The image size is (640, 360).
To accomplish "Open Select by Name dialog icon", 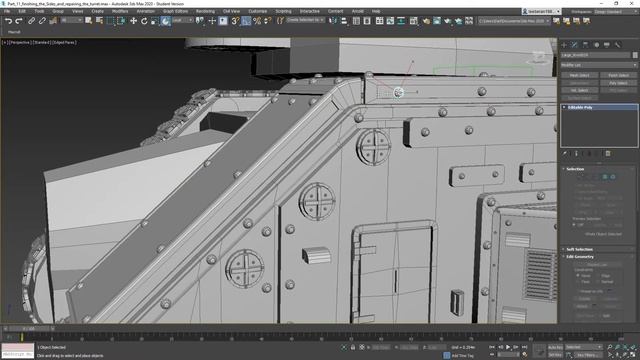I will click(x=99, y=21).
